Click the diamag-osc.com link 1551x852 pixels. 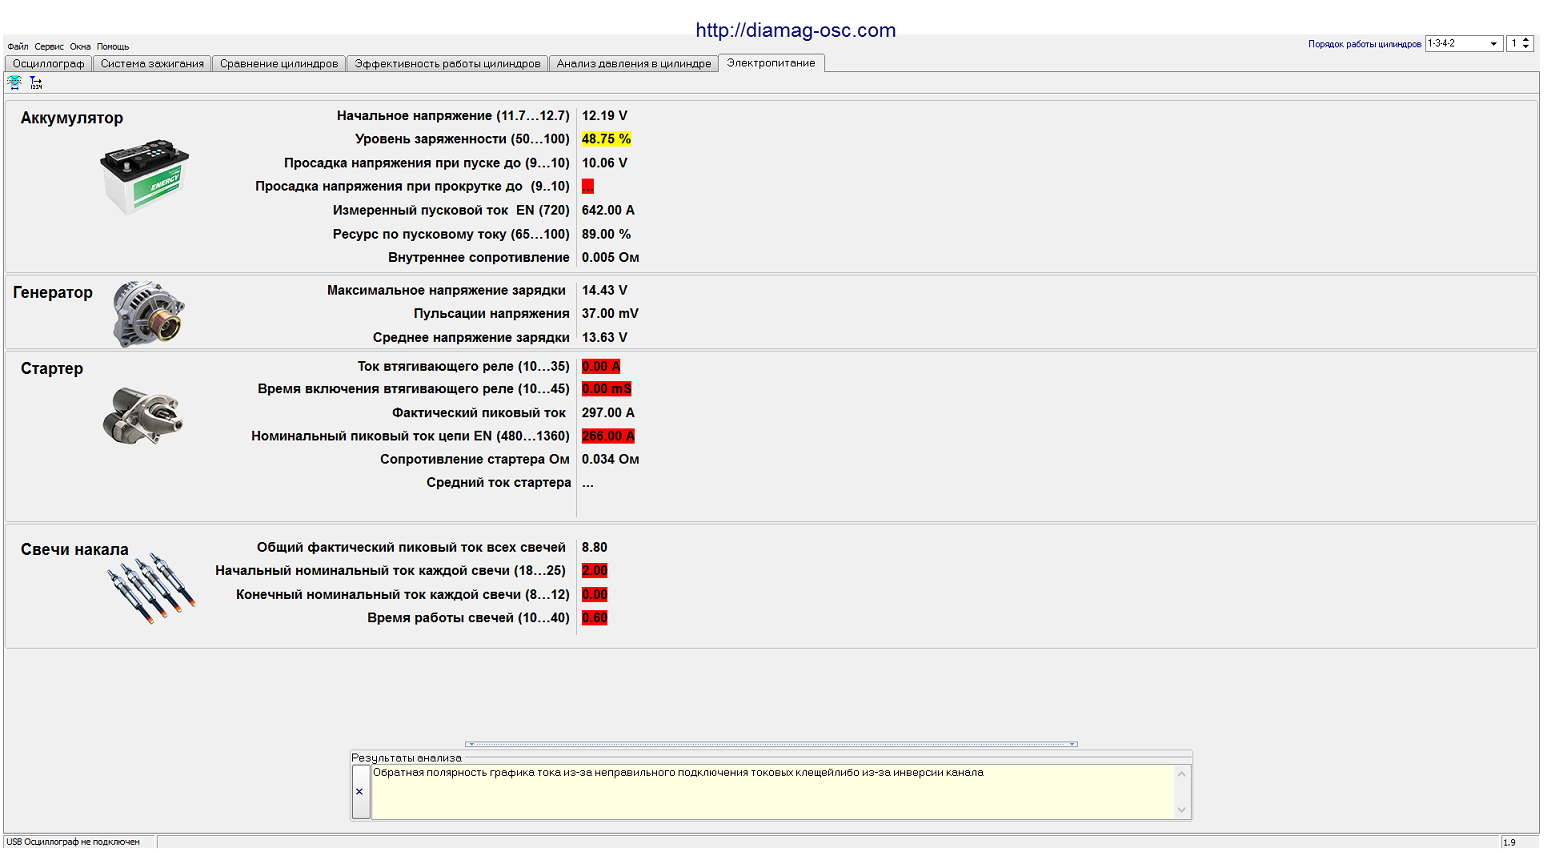[796, 30]
